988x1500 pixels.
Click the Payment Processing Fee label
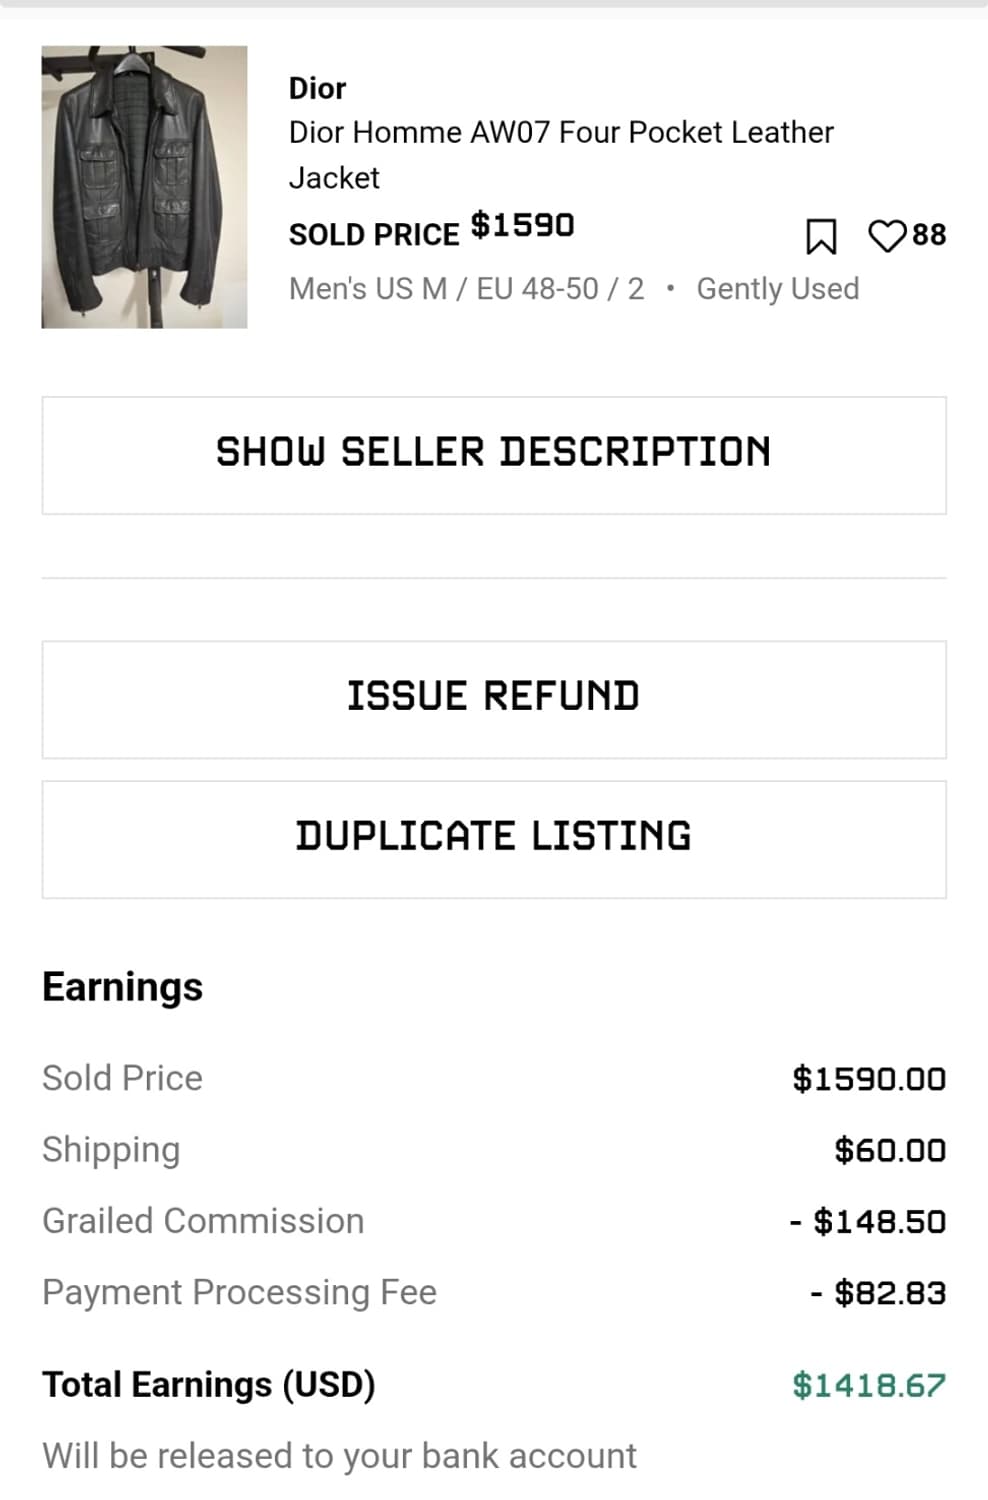tap(239, 1292)
